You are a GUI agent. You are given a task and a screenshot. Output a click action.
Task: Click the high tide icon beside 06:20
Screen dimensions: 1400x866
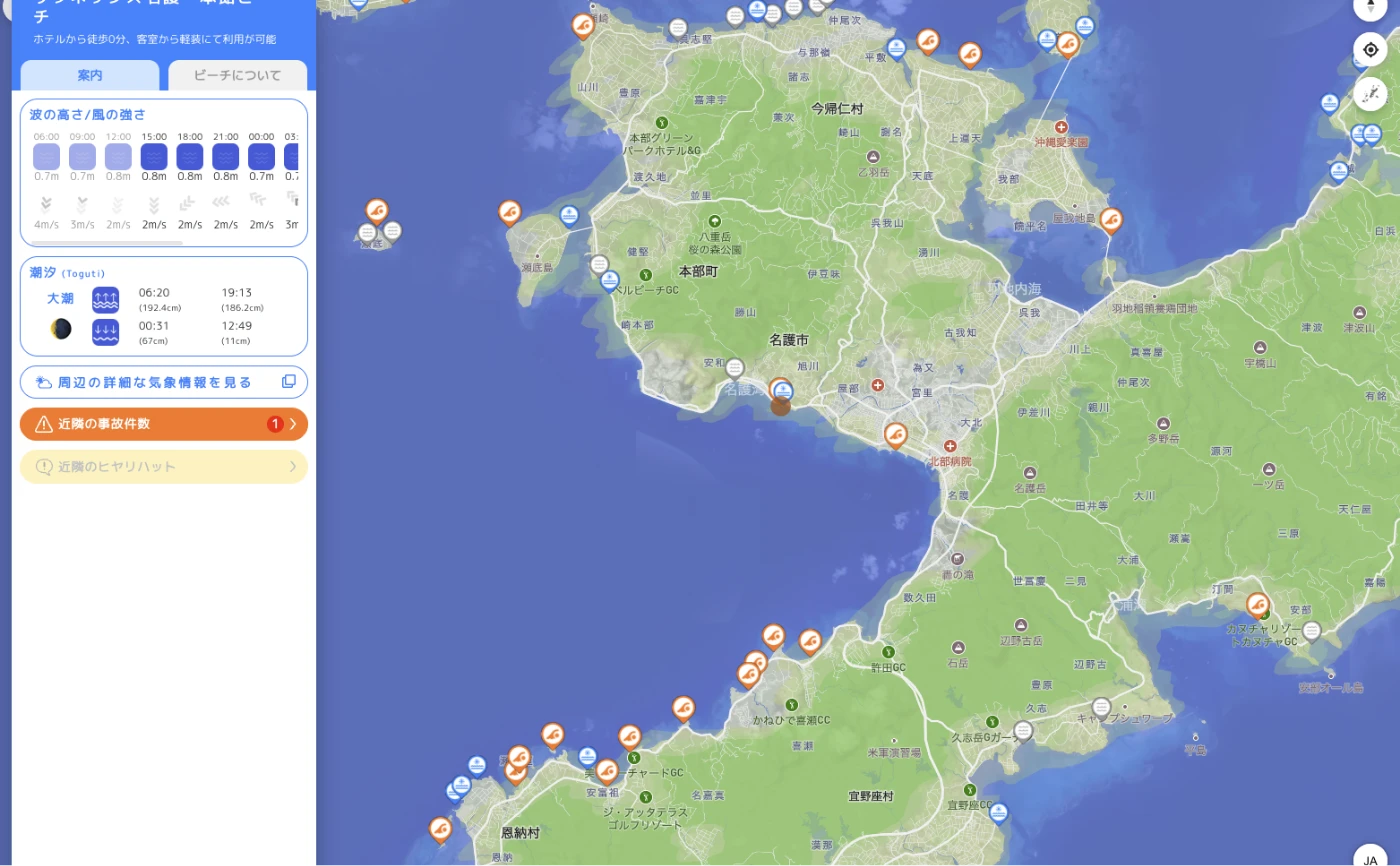106,300
